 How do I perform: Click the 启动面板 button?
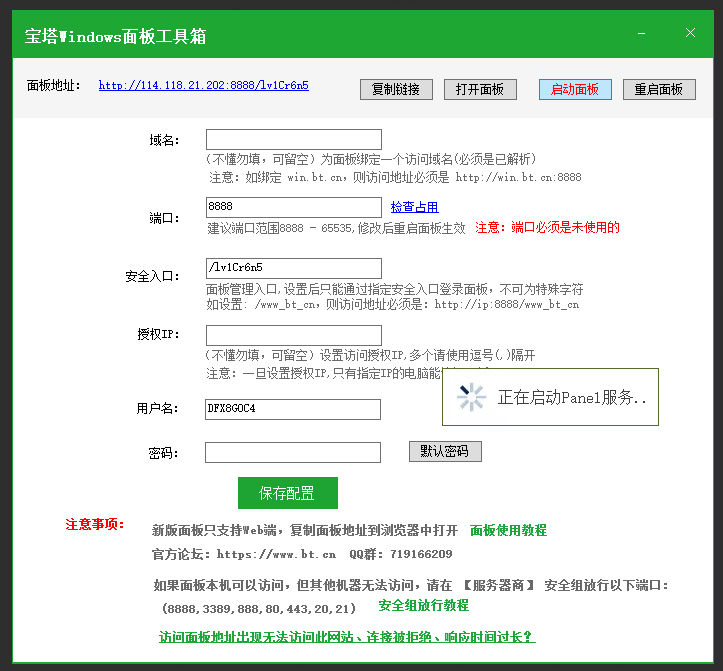575,89
